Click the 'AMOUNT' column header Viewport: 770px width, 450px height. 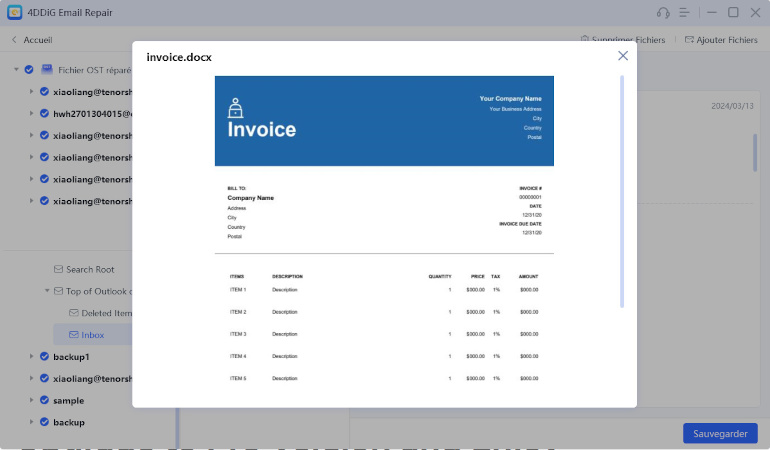(528, 277)
